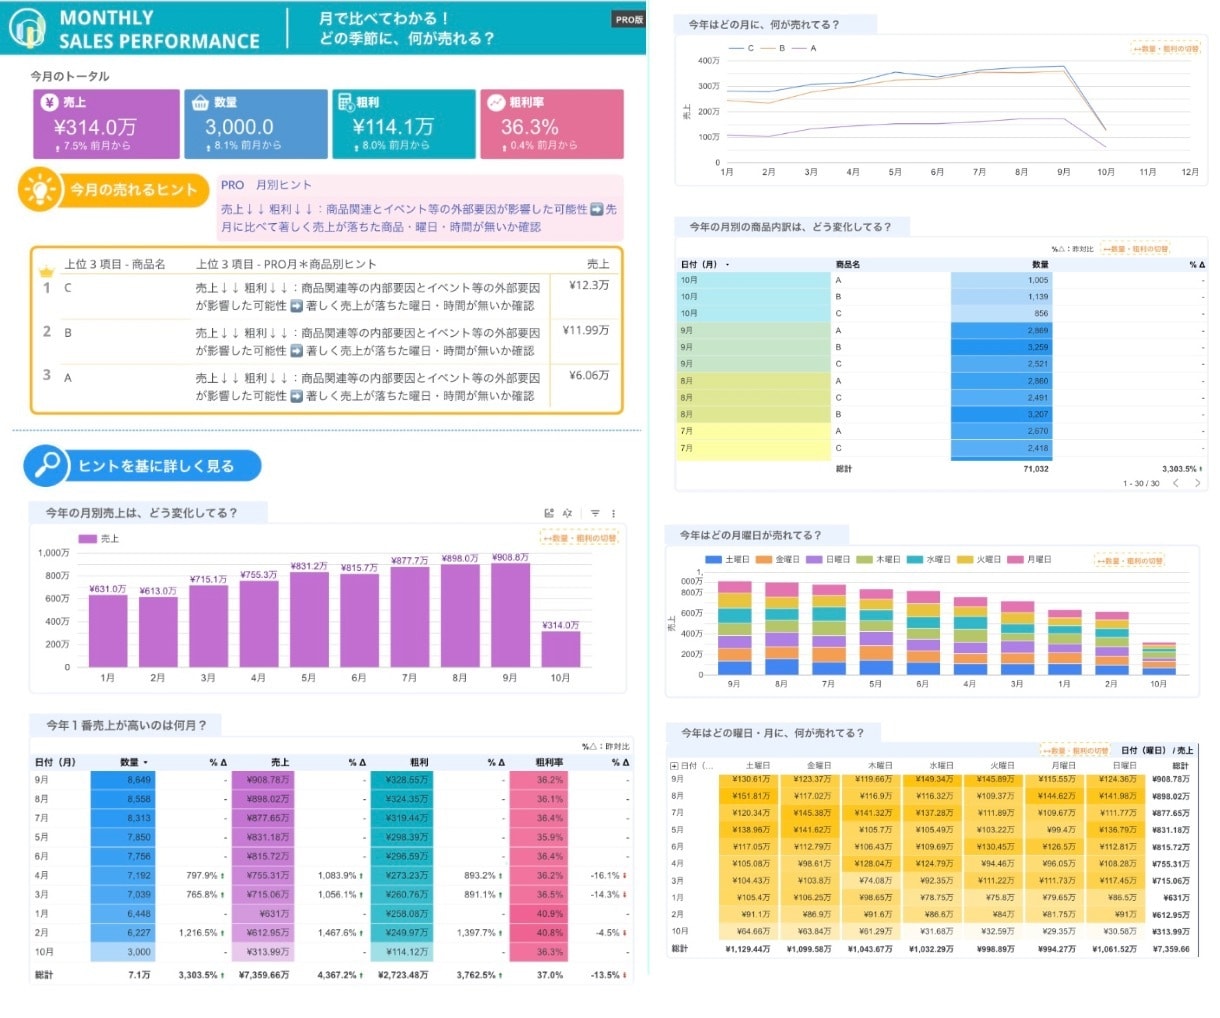Screen dimensions: 1220x1018
Task: Click ¥6.06万 sales value for product A
Action: (589, 375)
